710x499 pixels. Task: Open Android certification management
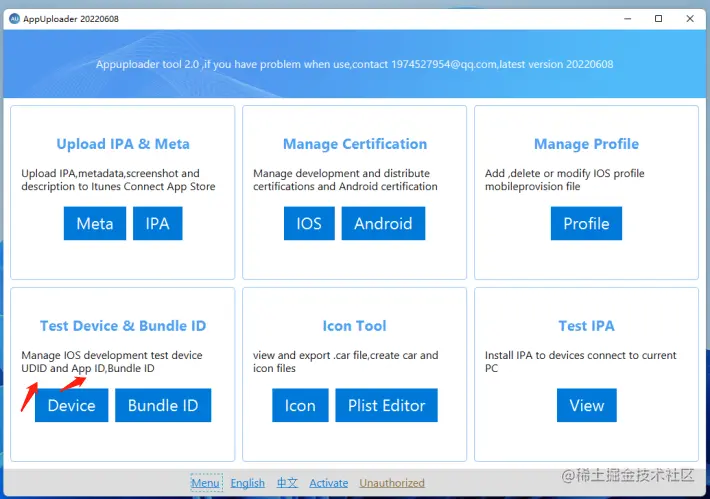tap(383, 223)
